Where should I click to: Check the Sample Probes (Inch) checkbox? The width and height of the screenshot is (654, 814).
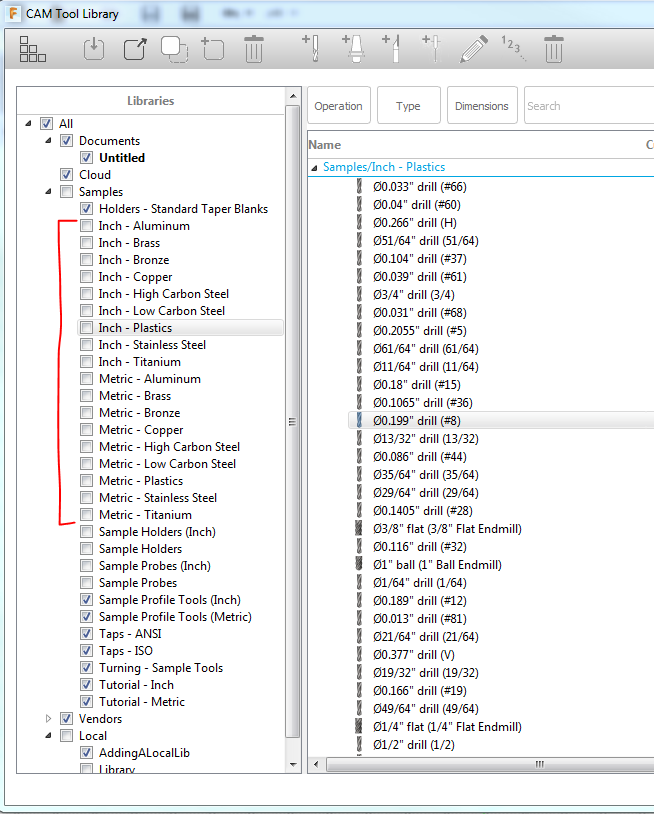pos(87,565)
